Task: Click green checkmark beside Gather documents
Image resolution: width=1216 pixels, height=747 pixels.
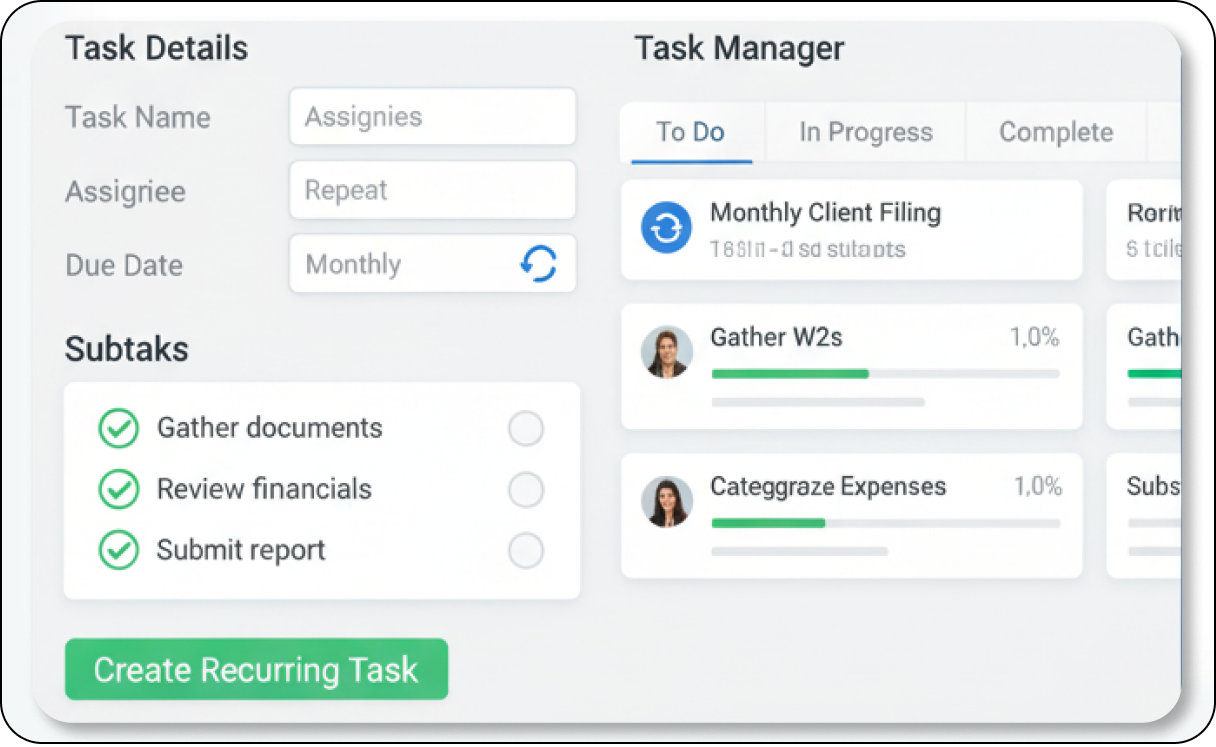Action: click(x=119, y=428)
